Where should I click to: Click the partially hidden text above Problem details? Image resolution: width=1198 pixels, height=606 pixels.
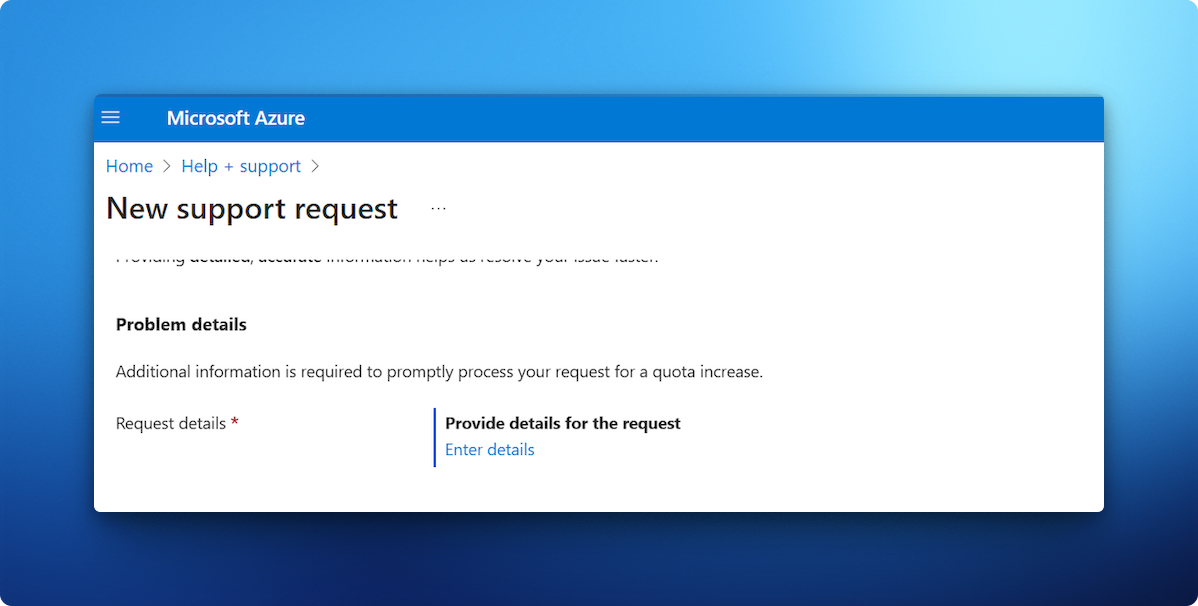[x=387, y=259]
